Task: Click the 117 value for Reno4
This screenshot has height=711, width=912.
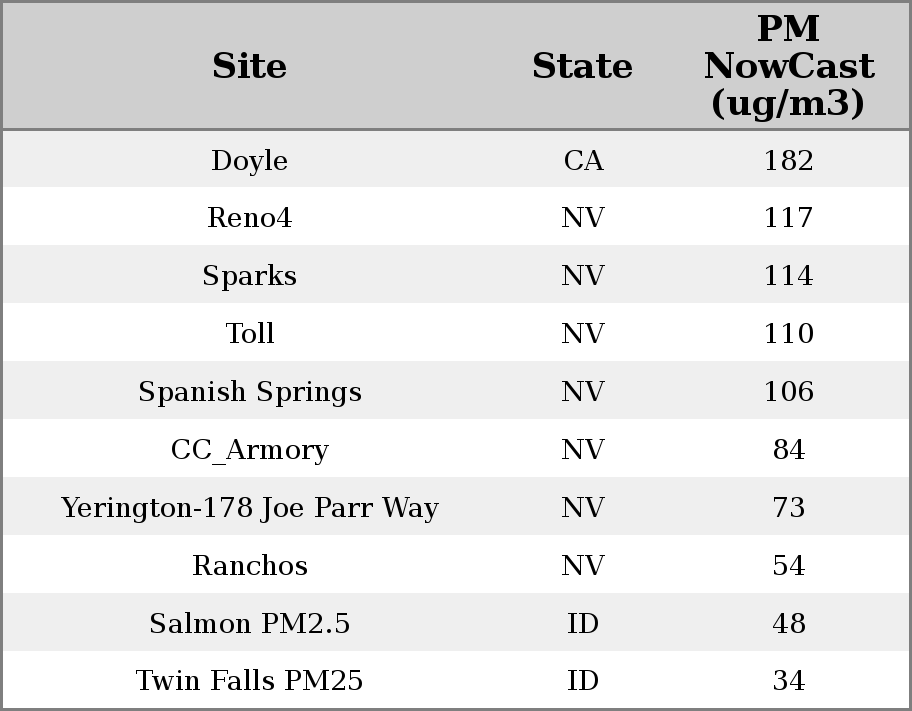Action: (x=788, y=218)
